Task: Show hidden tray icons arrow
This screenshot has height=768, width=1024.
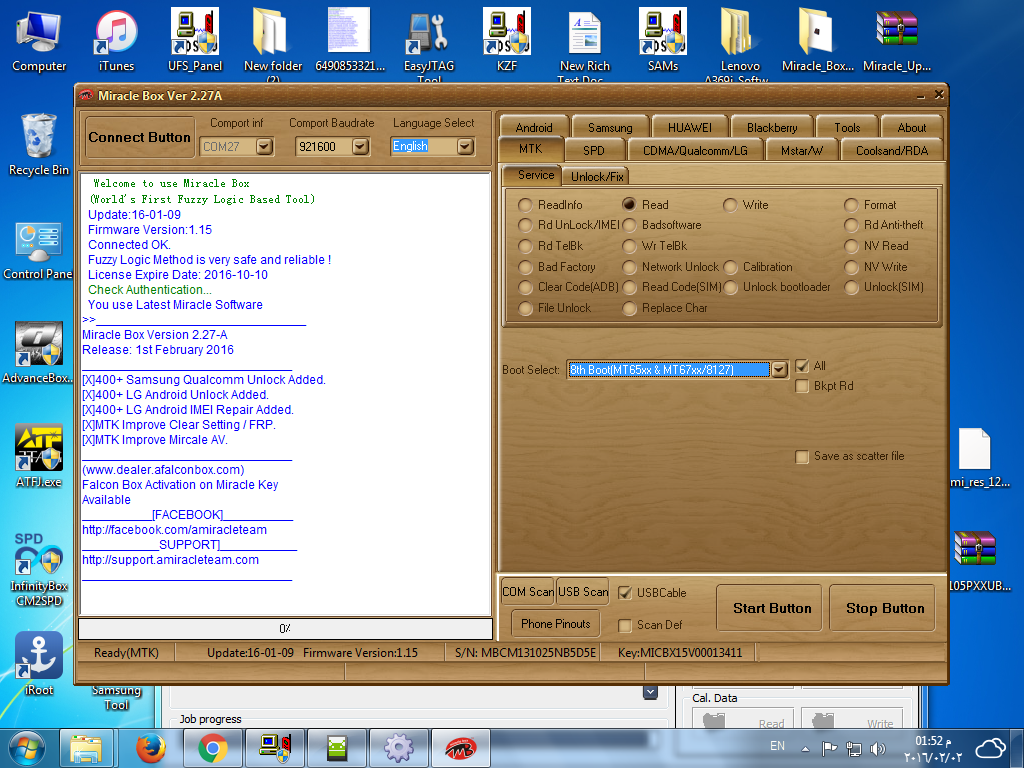Action: [805, 749]
